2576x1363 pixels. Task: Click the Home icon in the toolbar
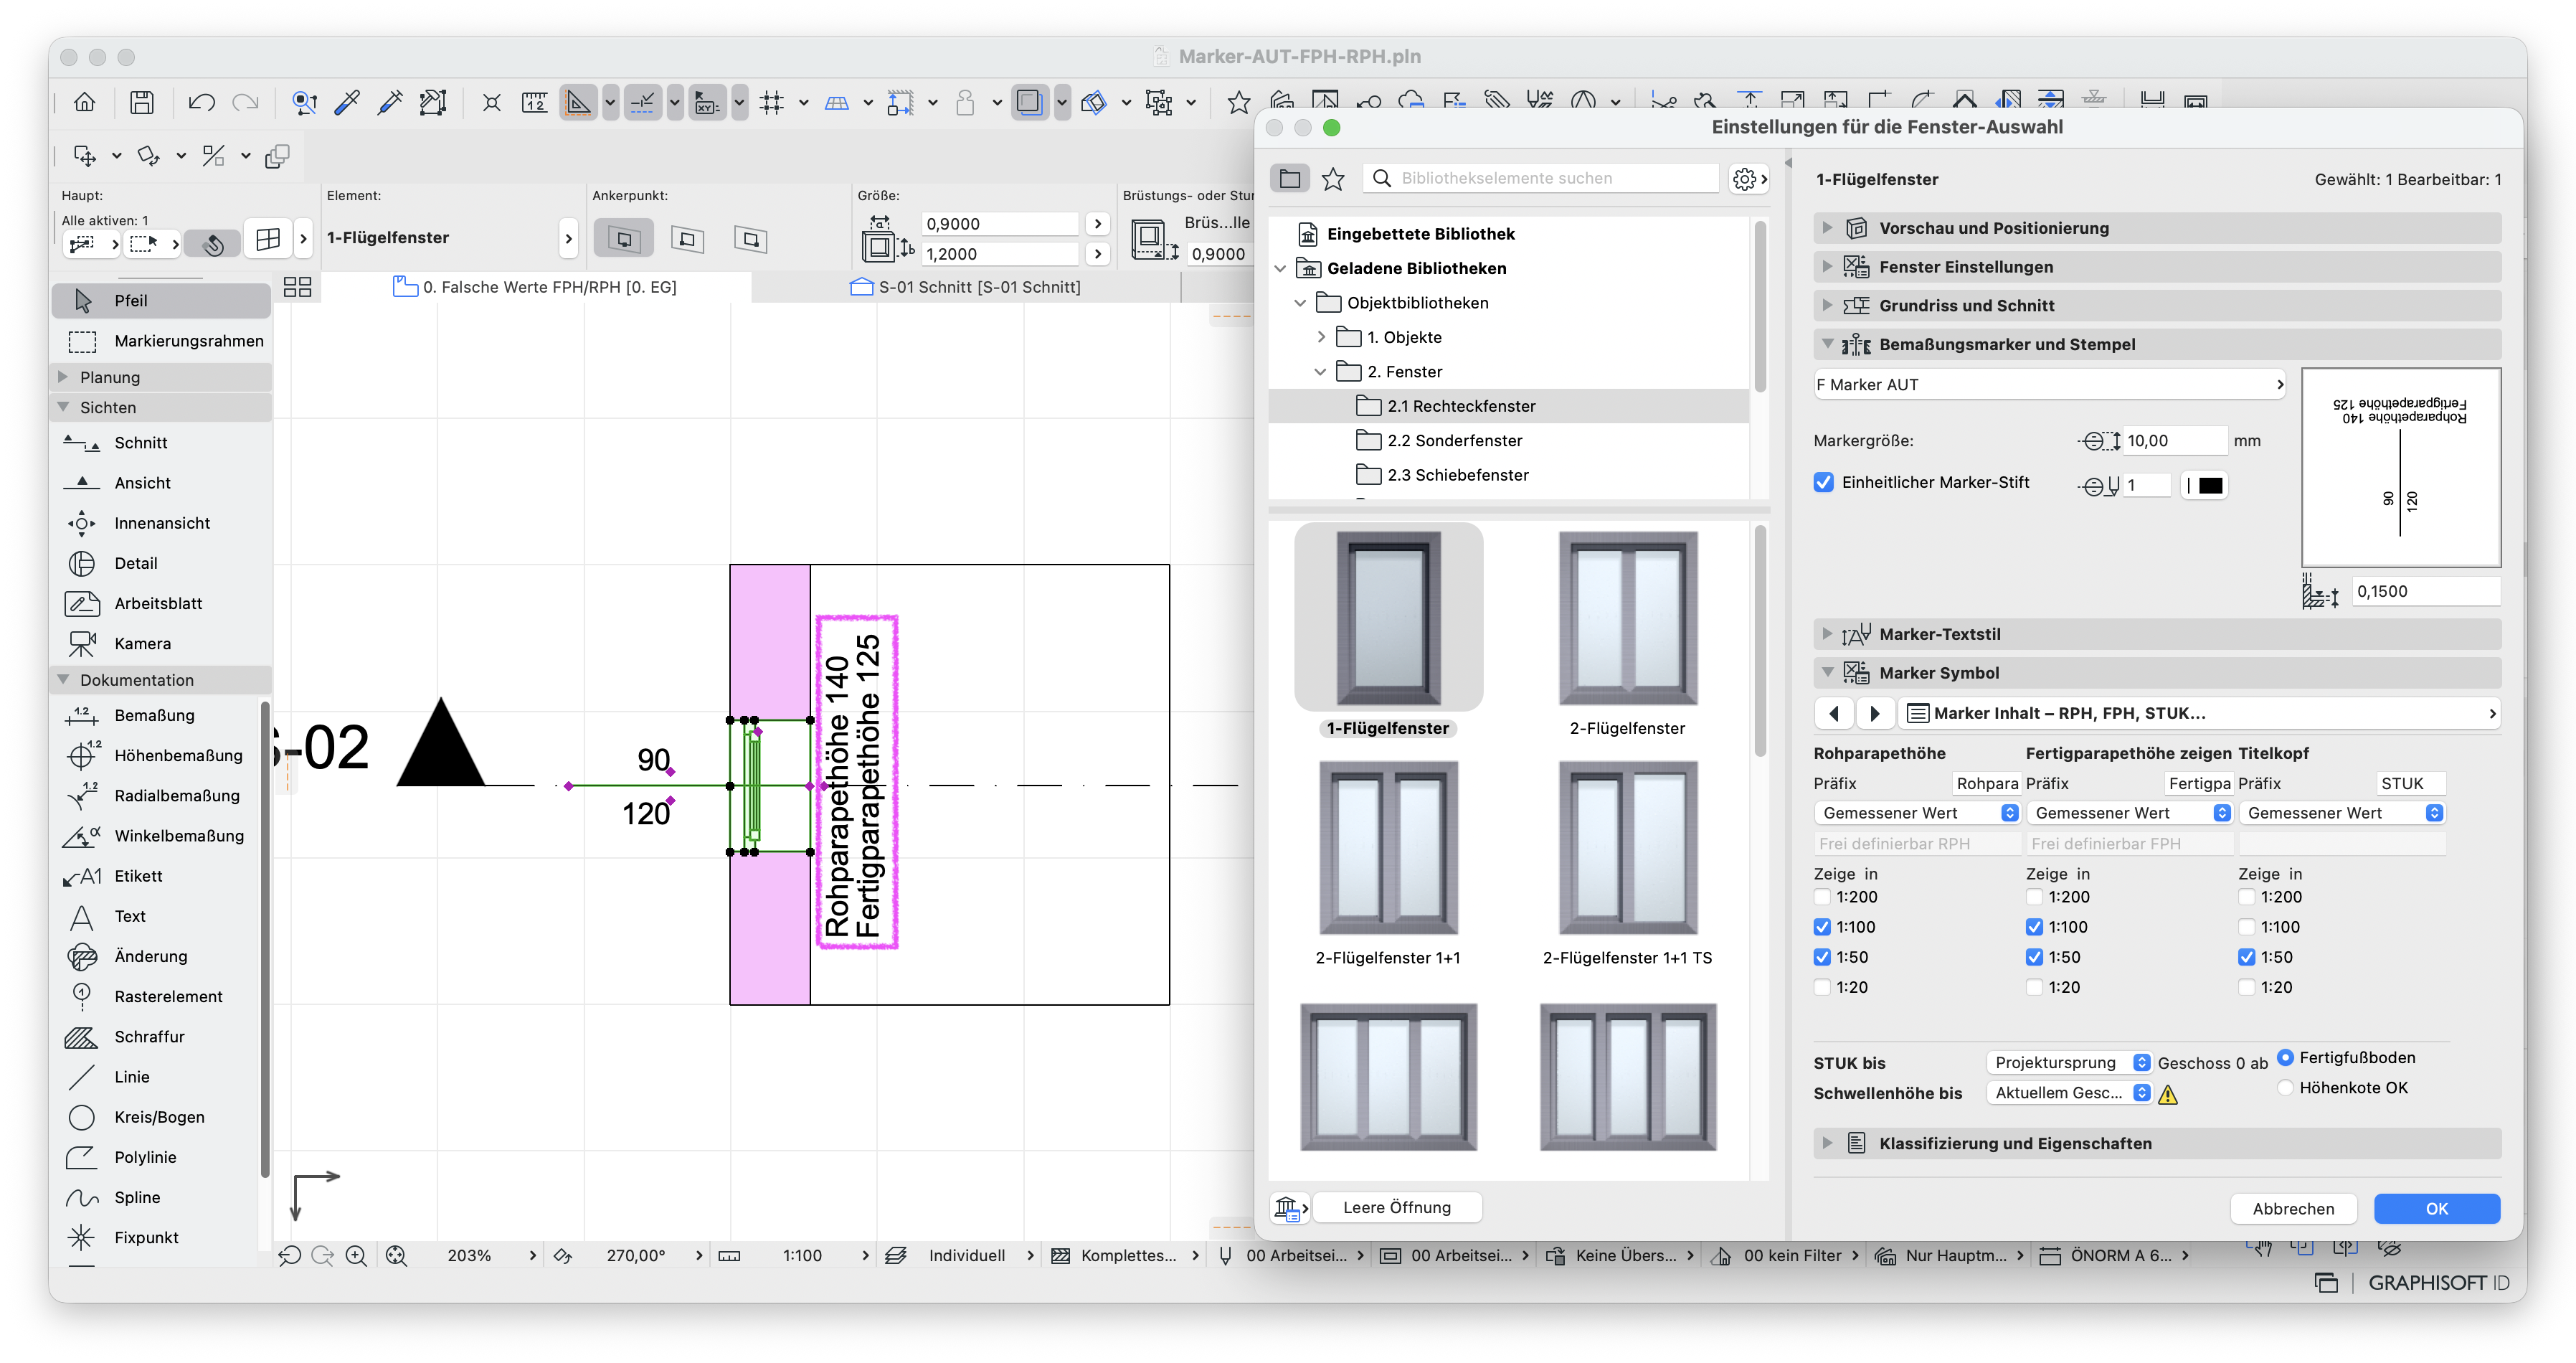pyautogui.click(x=85, y=102)
